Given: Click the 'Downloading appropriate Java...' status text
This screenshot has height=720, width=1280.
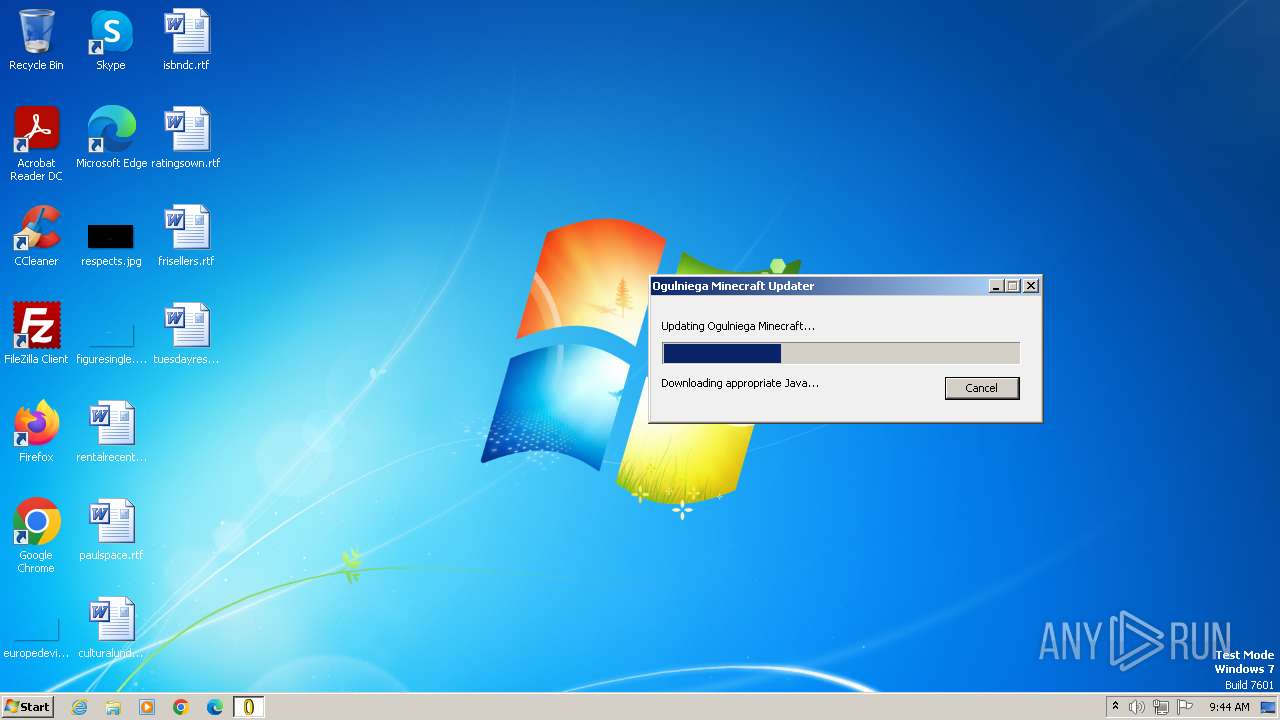Looking at the screenshot, I should coord(740,383).
